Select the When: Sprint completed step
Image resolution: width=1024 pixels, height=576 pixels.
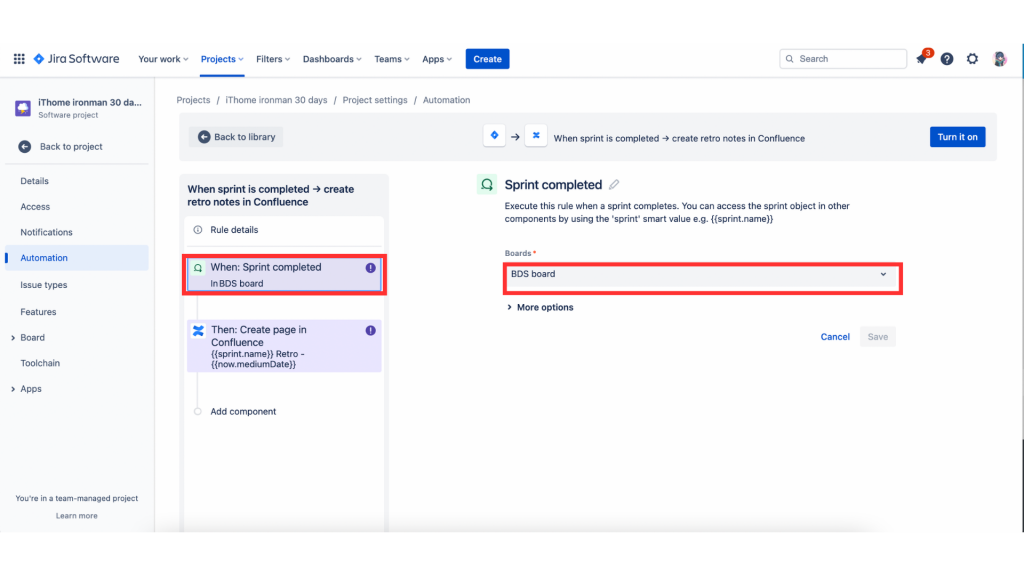click(284, 274)
